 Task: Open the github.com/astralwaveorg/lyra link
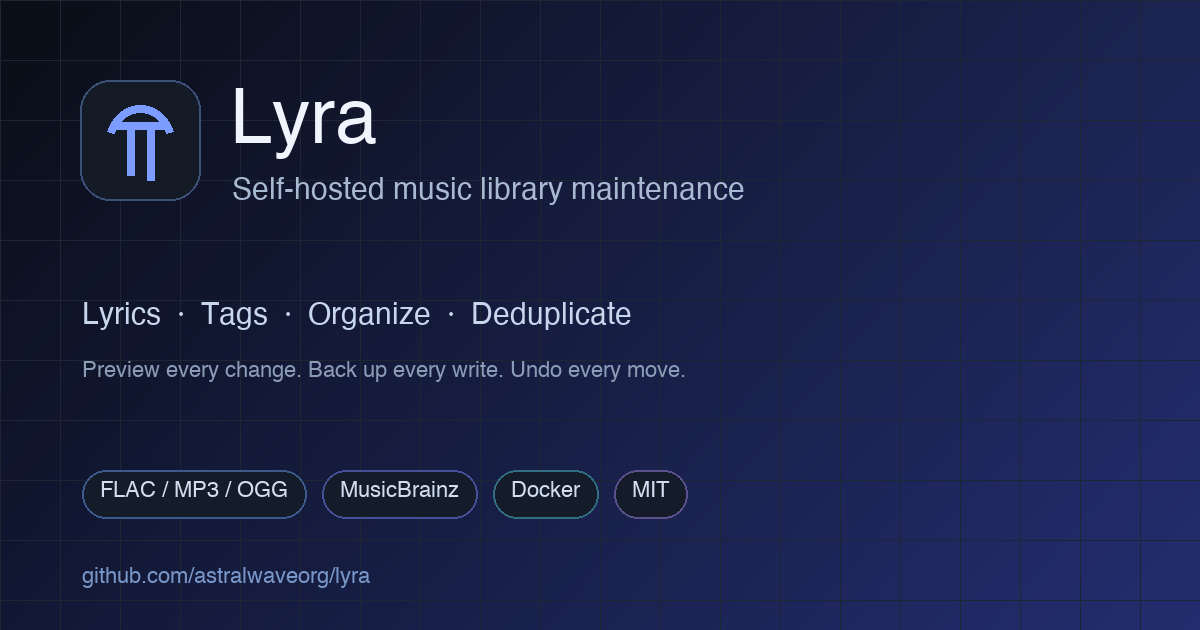pyautogui.click(x=226, y=576)
